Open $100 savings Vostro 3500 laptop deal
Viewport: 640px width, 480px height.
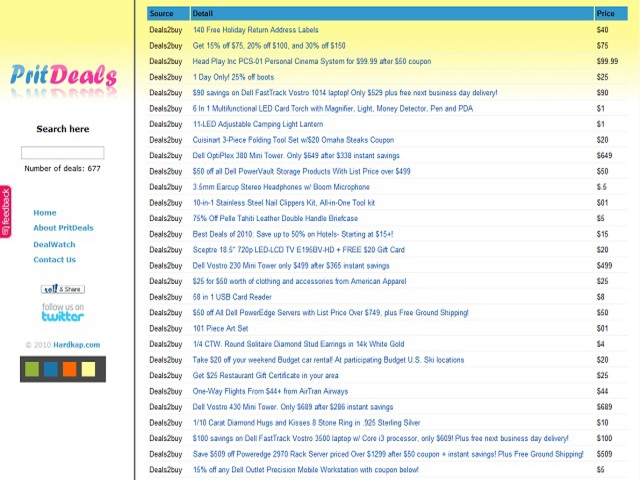coord(380,438)
